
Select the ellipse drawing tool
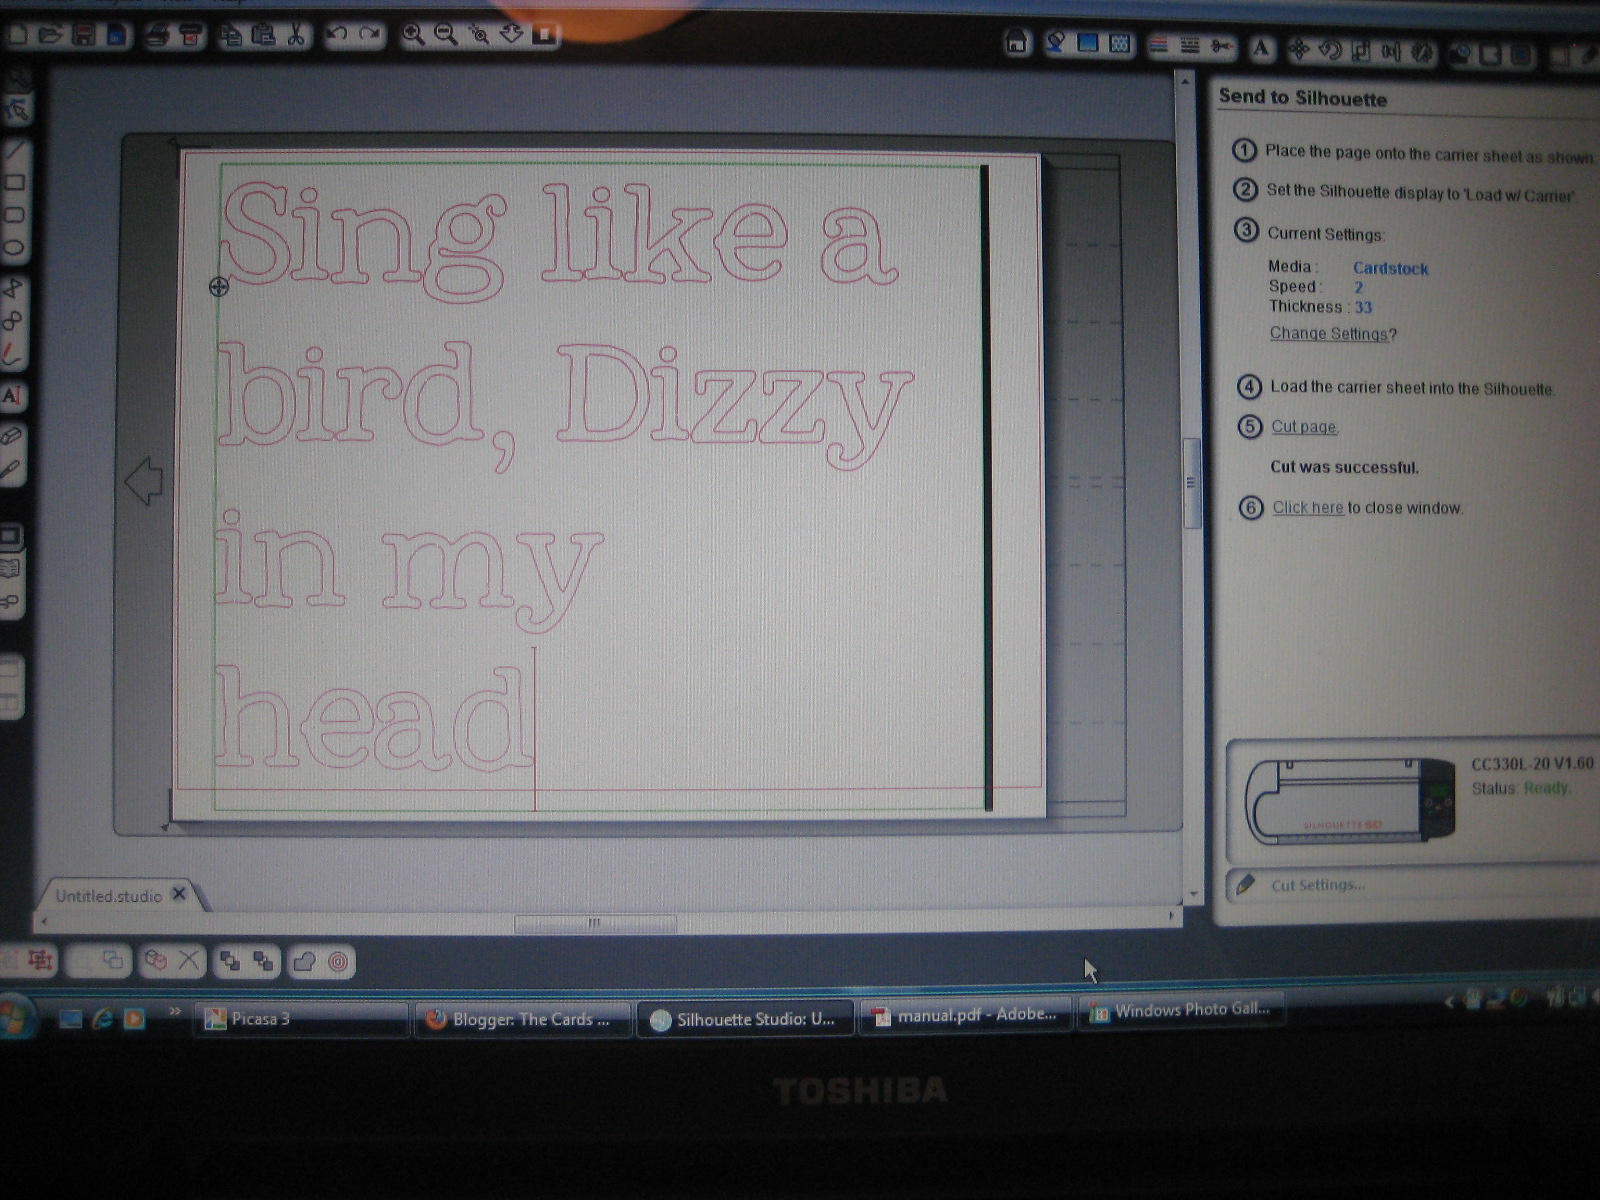click(14, 247)
